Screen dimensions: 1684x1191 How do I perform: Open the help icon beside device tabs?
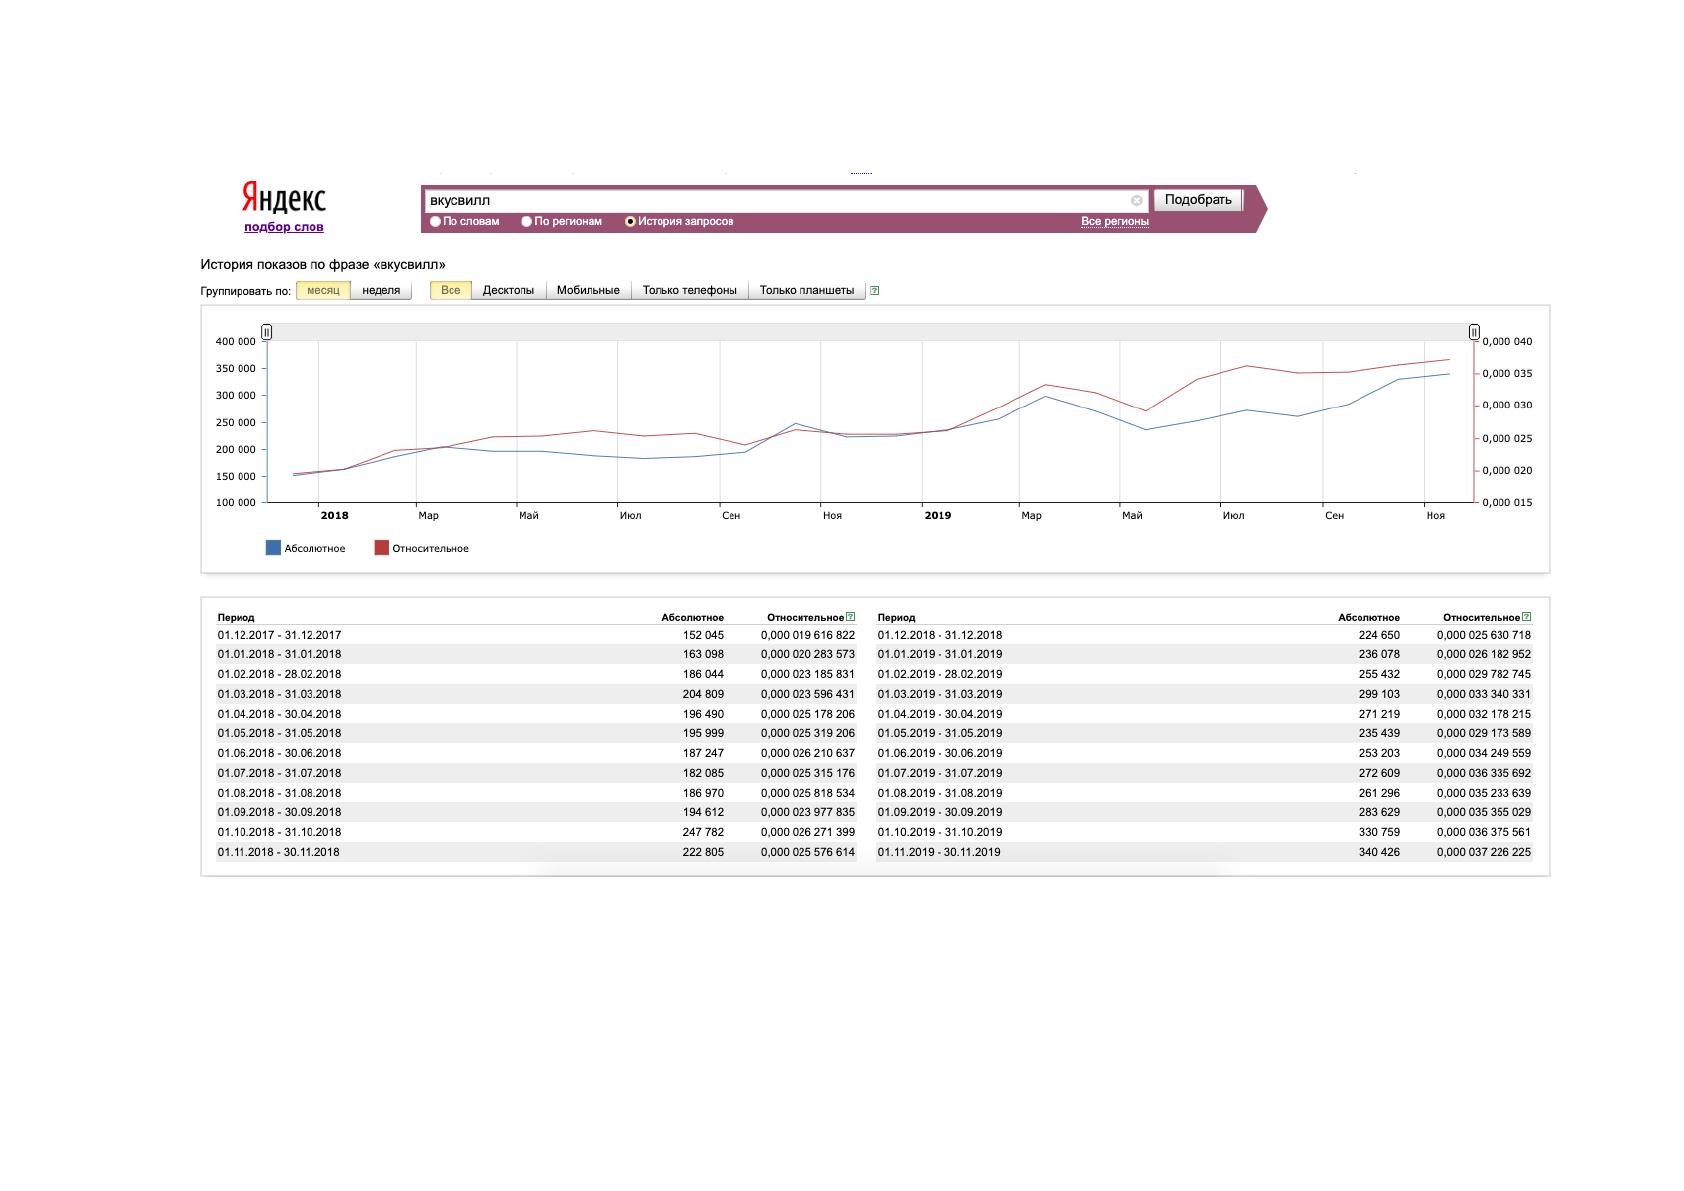[875, 291]
